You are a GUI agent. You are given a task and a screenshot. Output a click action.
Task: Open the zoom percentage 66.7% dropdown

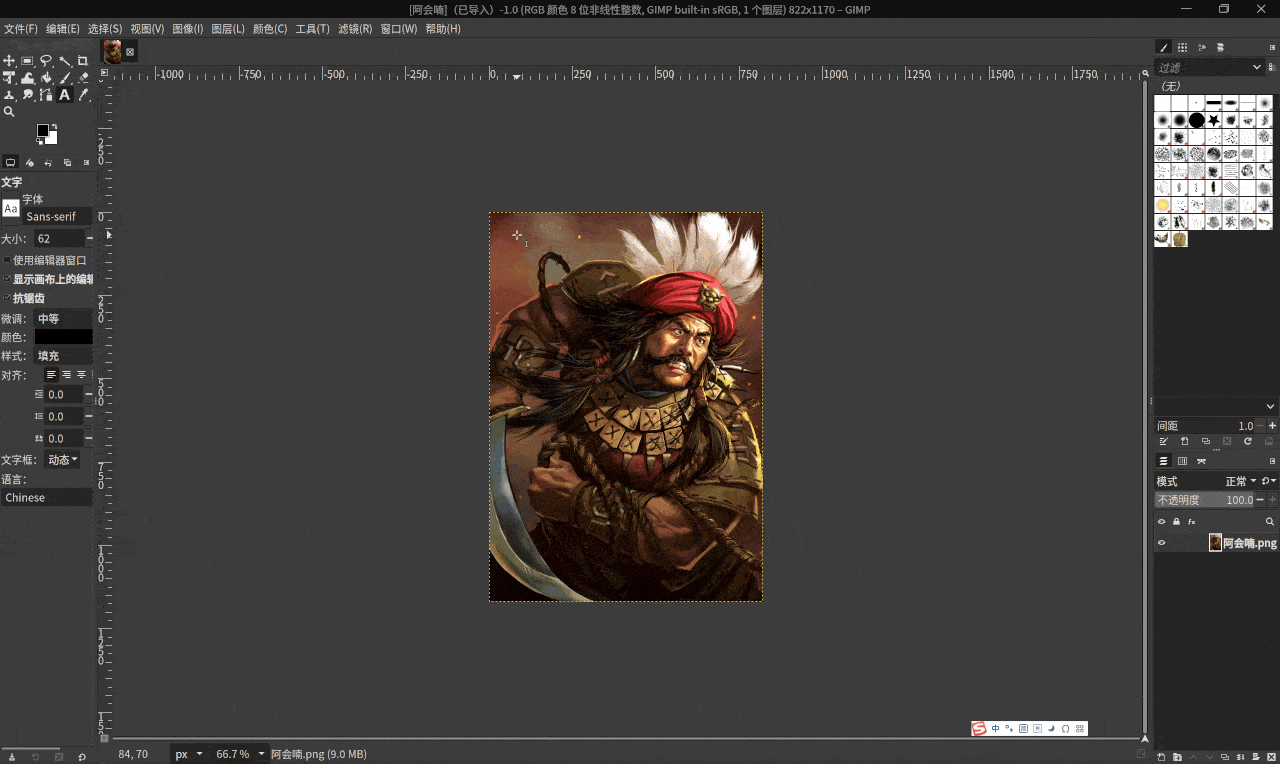tap(261, 754)
